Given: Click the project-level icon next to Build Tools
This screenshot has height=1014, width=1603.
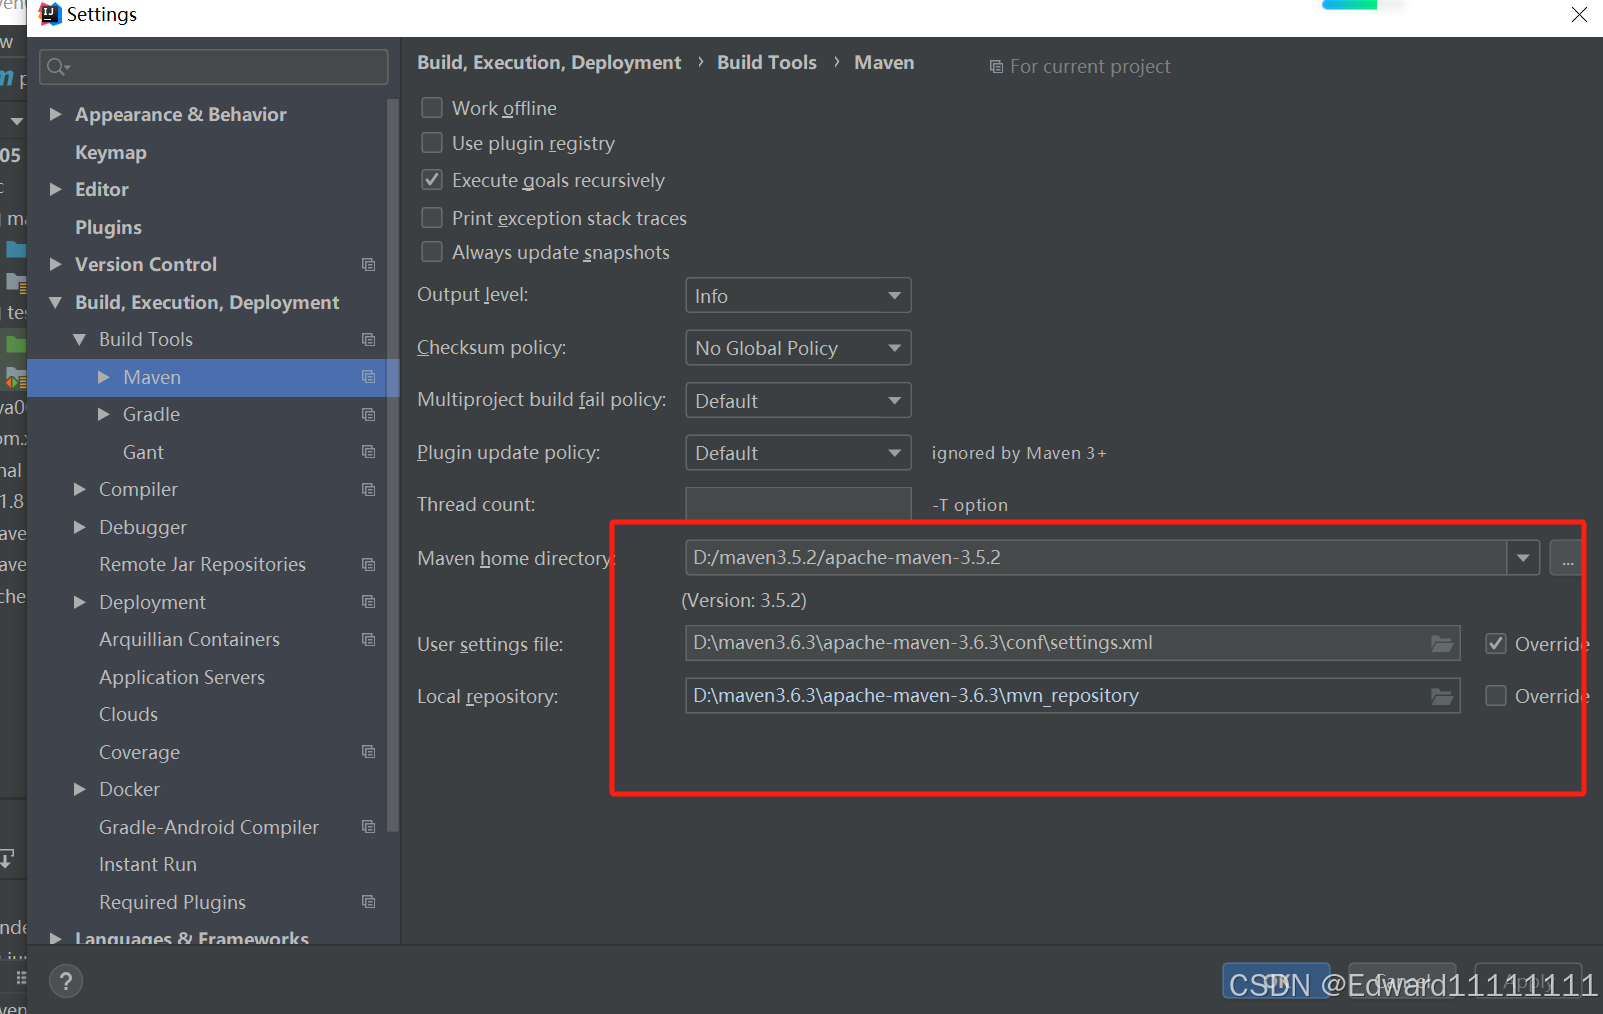Looking at the screenshot, I should pyautogui.click(x=368, y=339).
